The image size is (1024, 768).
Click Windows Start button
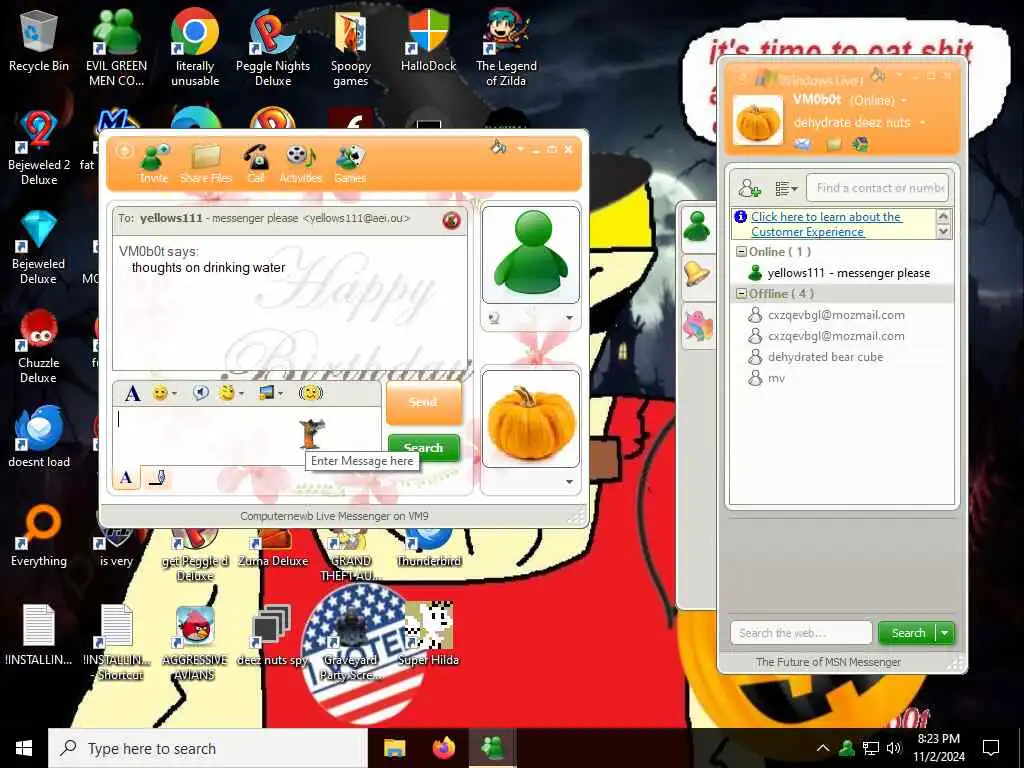pos(24,748)
